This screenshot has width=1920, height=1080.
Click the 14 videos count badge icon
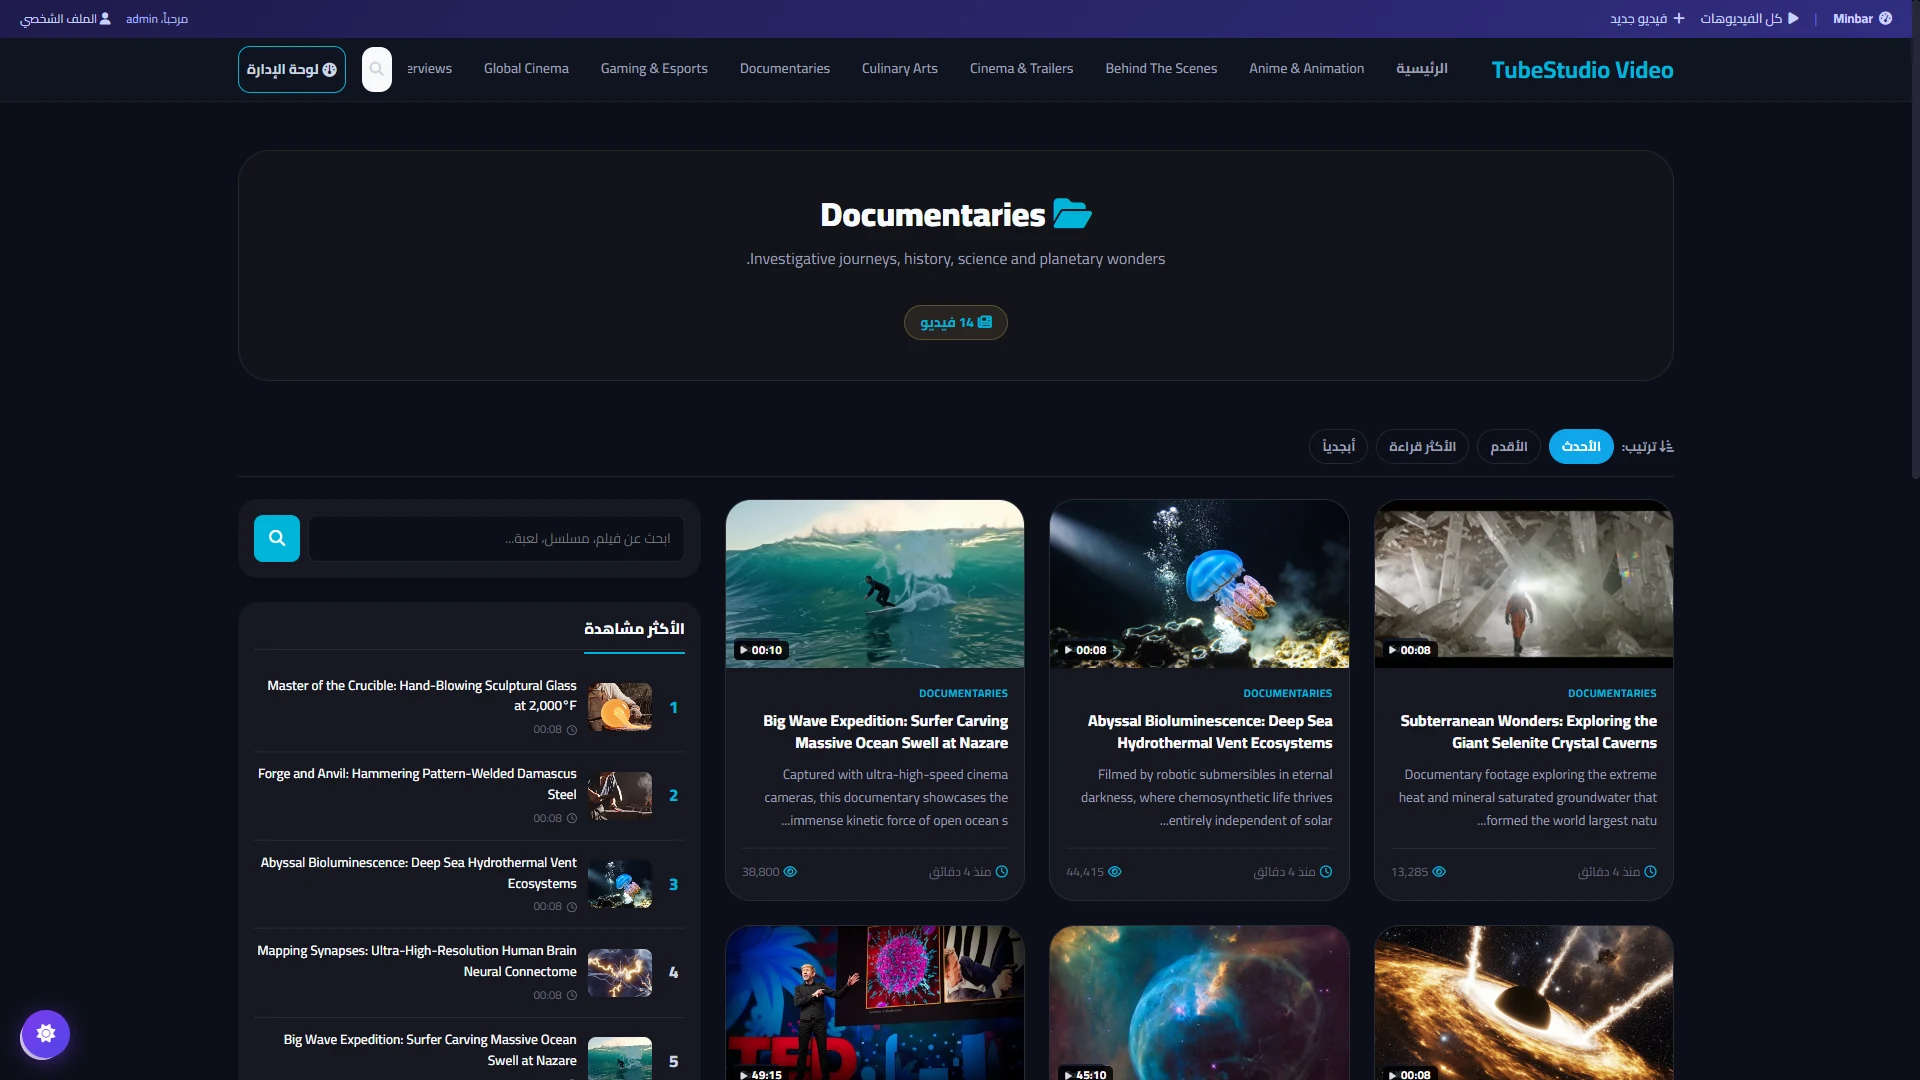985,322
